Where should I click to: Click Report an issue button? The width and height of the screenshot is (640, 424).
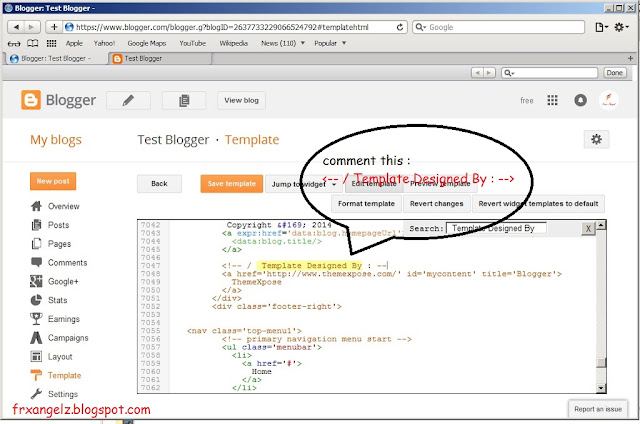pyautogui.click(x=598, y=409)
